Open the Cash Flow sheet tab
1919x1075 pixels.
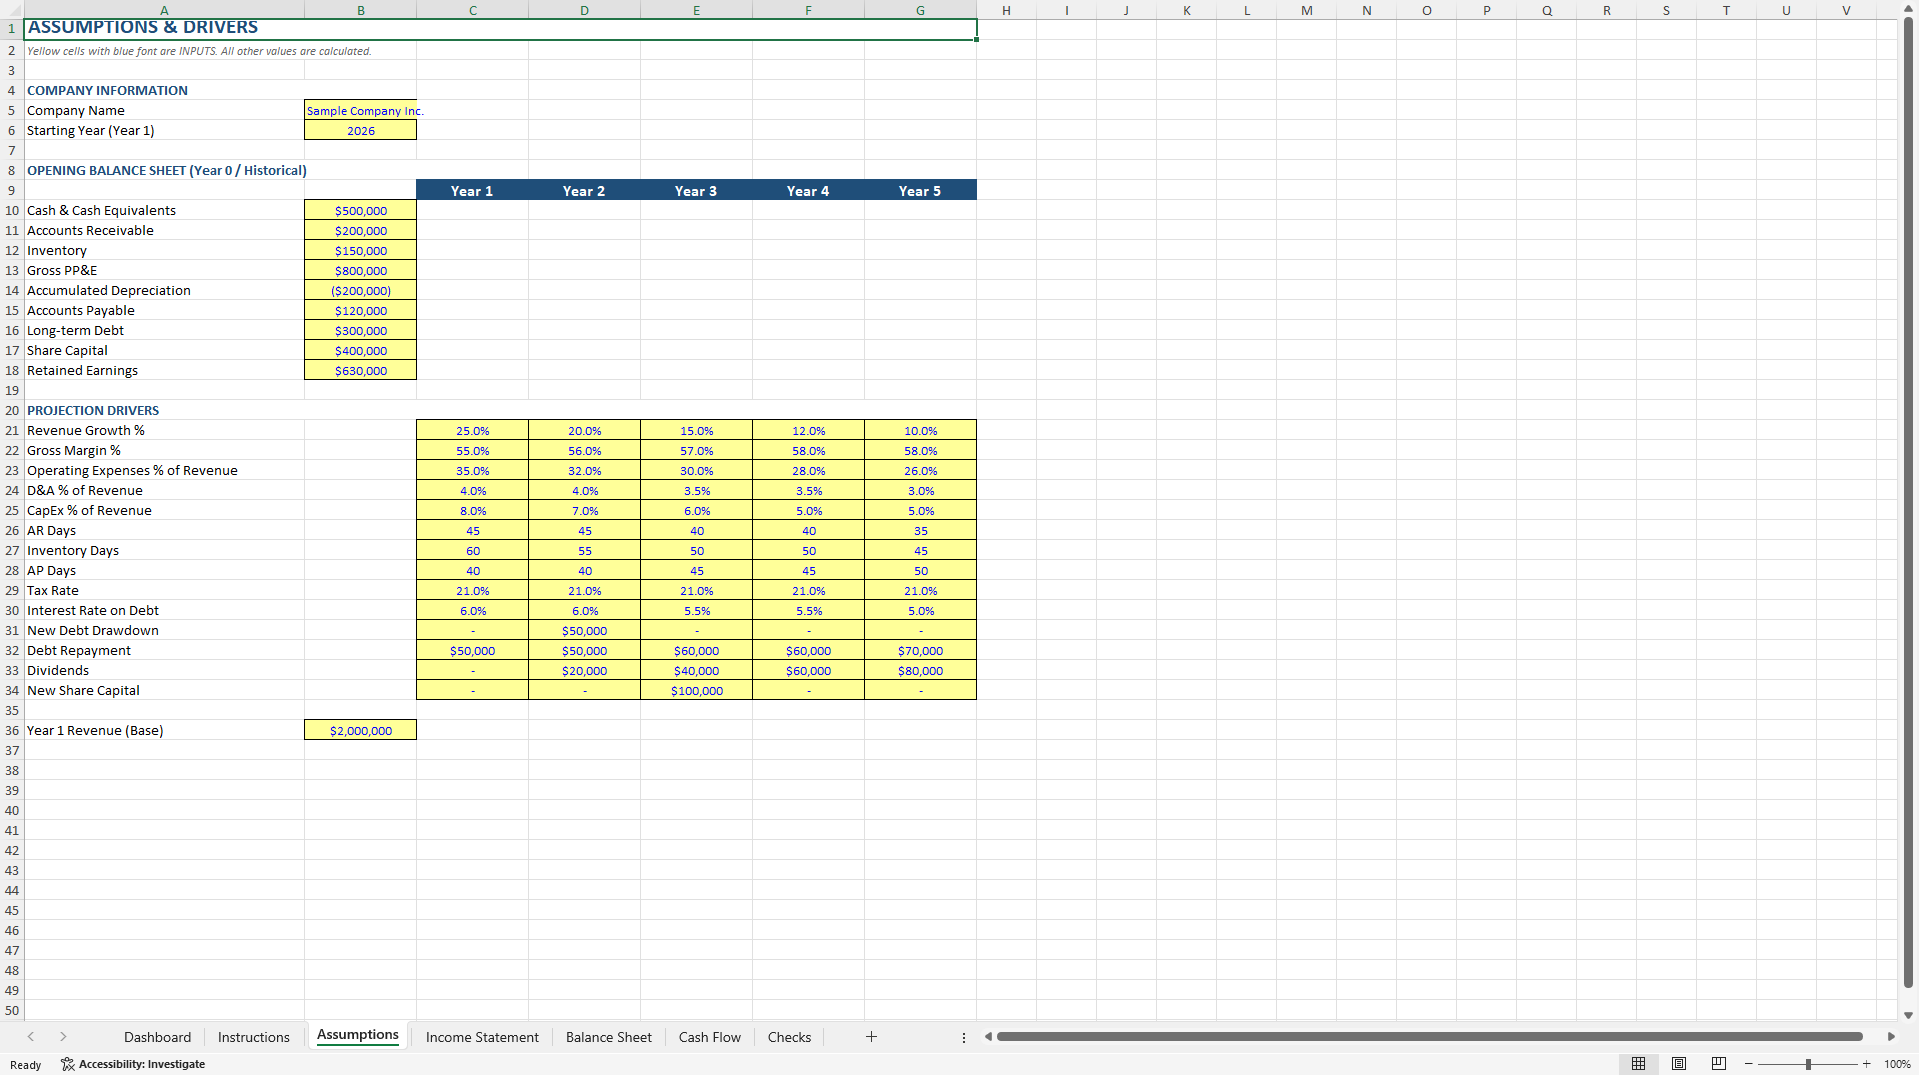710,1037
